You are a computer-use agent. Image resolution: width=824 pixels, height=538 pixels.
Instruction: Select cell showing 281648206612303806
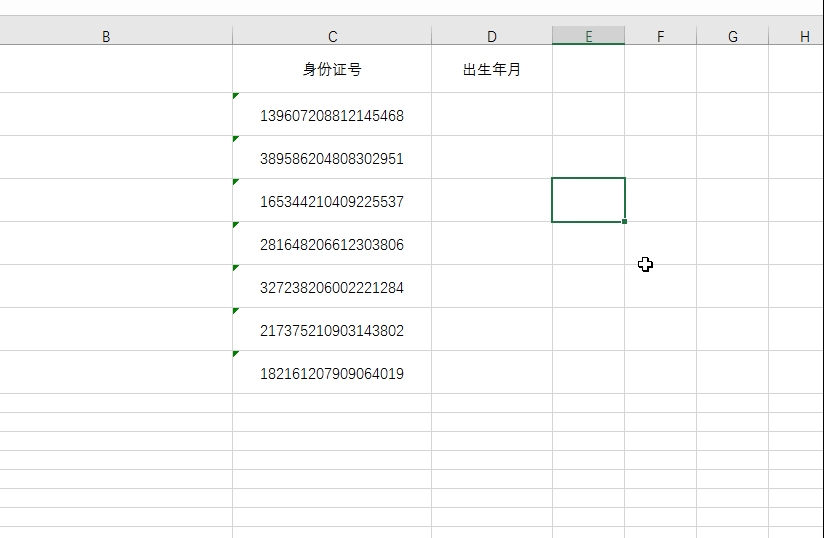(332, 245)
